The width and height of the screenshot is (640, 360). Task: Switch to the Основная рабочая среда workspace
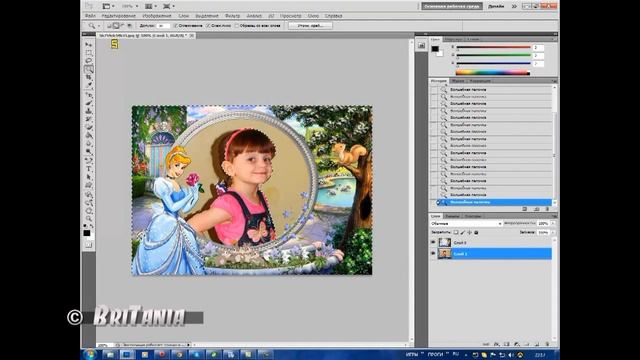452,6
